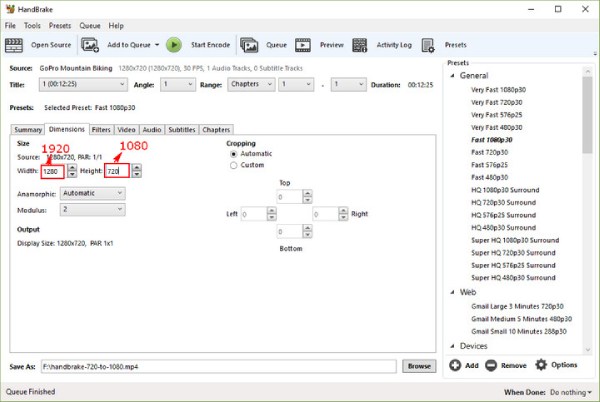
Task: Click the Save As path field
Action: coord(218,366)
